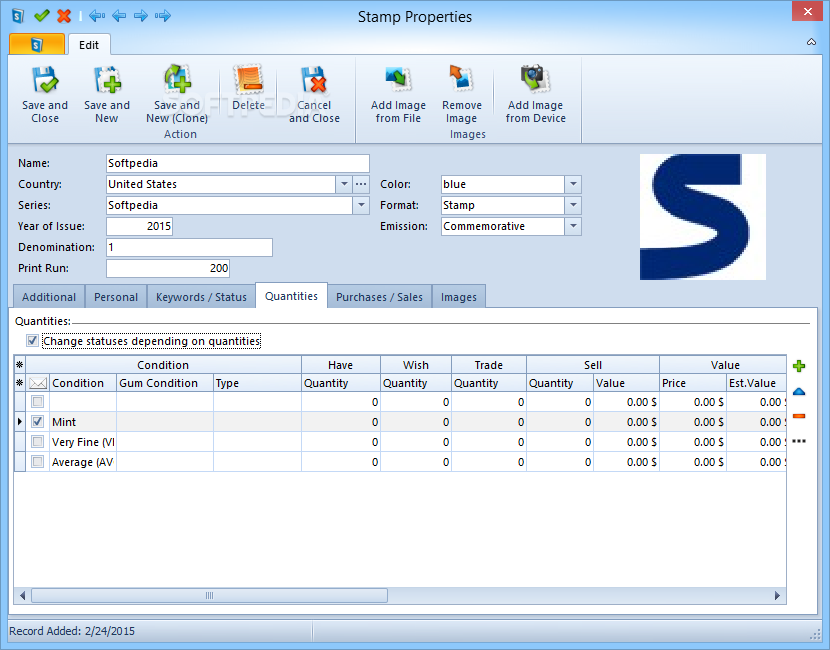The image size is (830, 650).
Task: Click Record Added status bar text
Action: (72, 631)
